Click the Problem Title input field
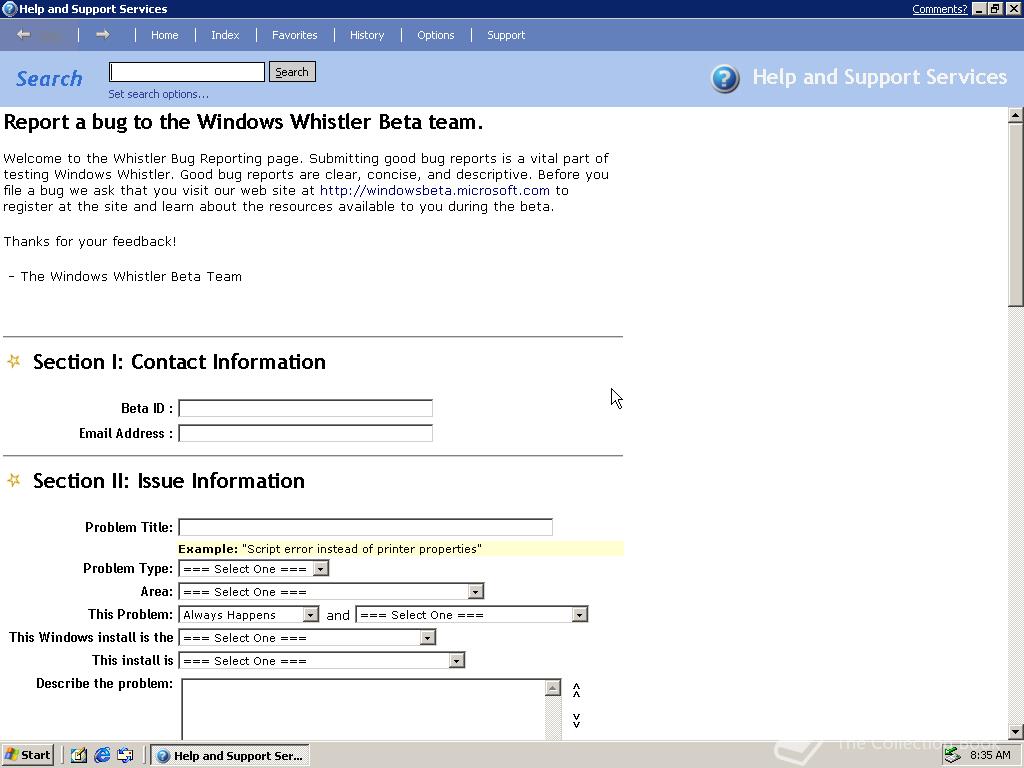This screenshot has height=768, width=1024. pos(366,527)
